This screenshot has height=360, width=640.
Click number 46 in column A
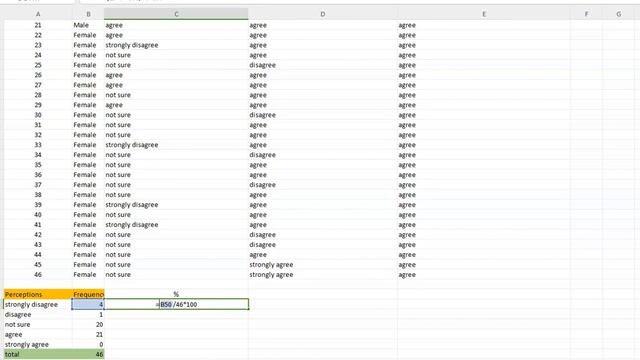[38, 275]
